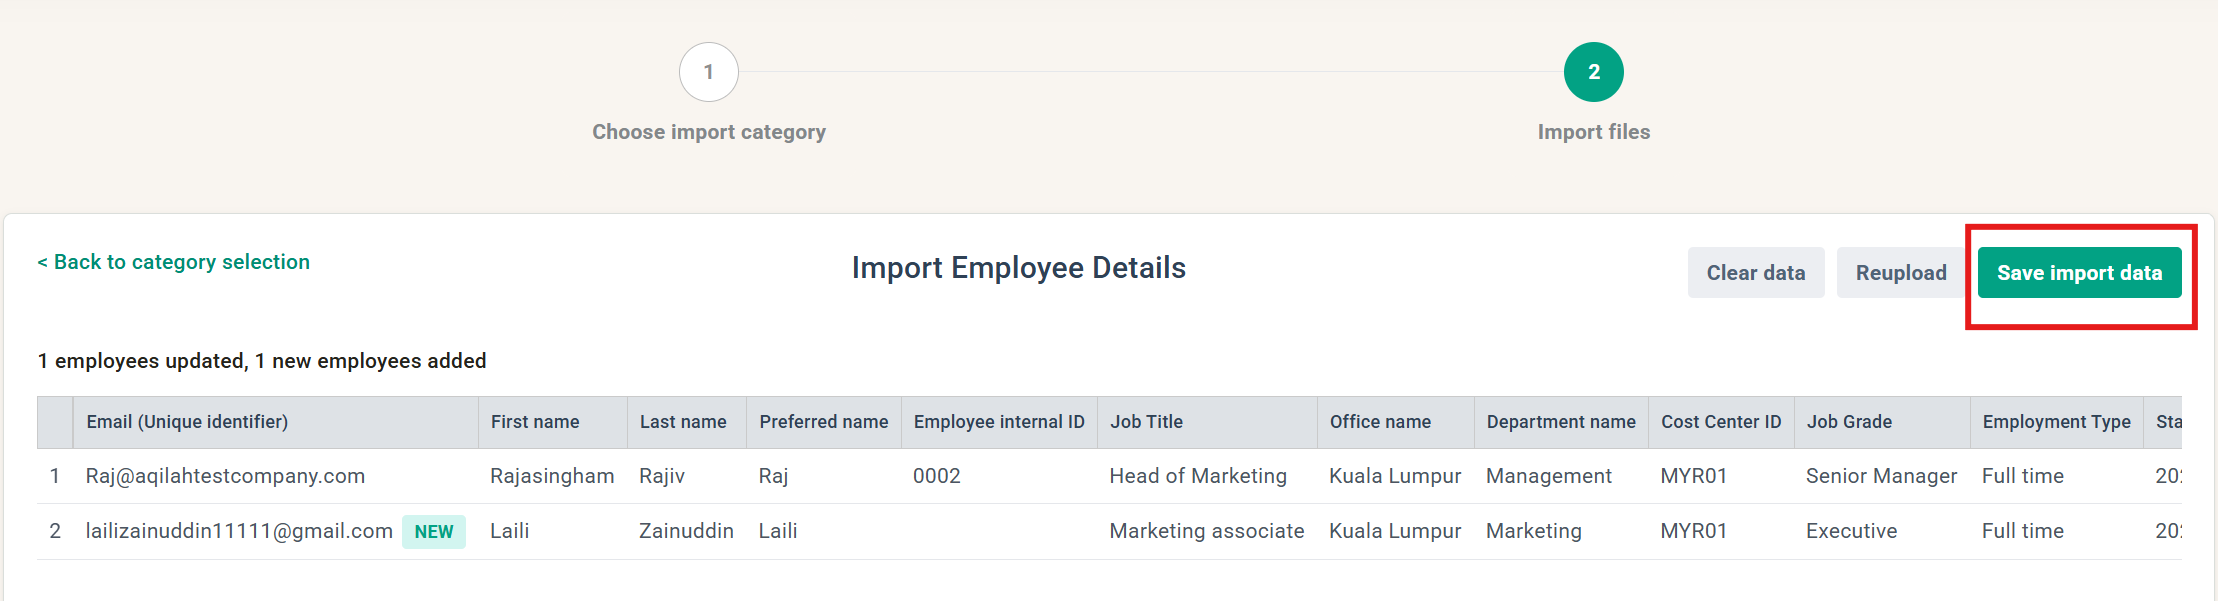The width and height of the screenshot is (2218, 601).
Task: Click the Clear data button
Action: click(x=1756, y=273)
